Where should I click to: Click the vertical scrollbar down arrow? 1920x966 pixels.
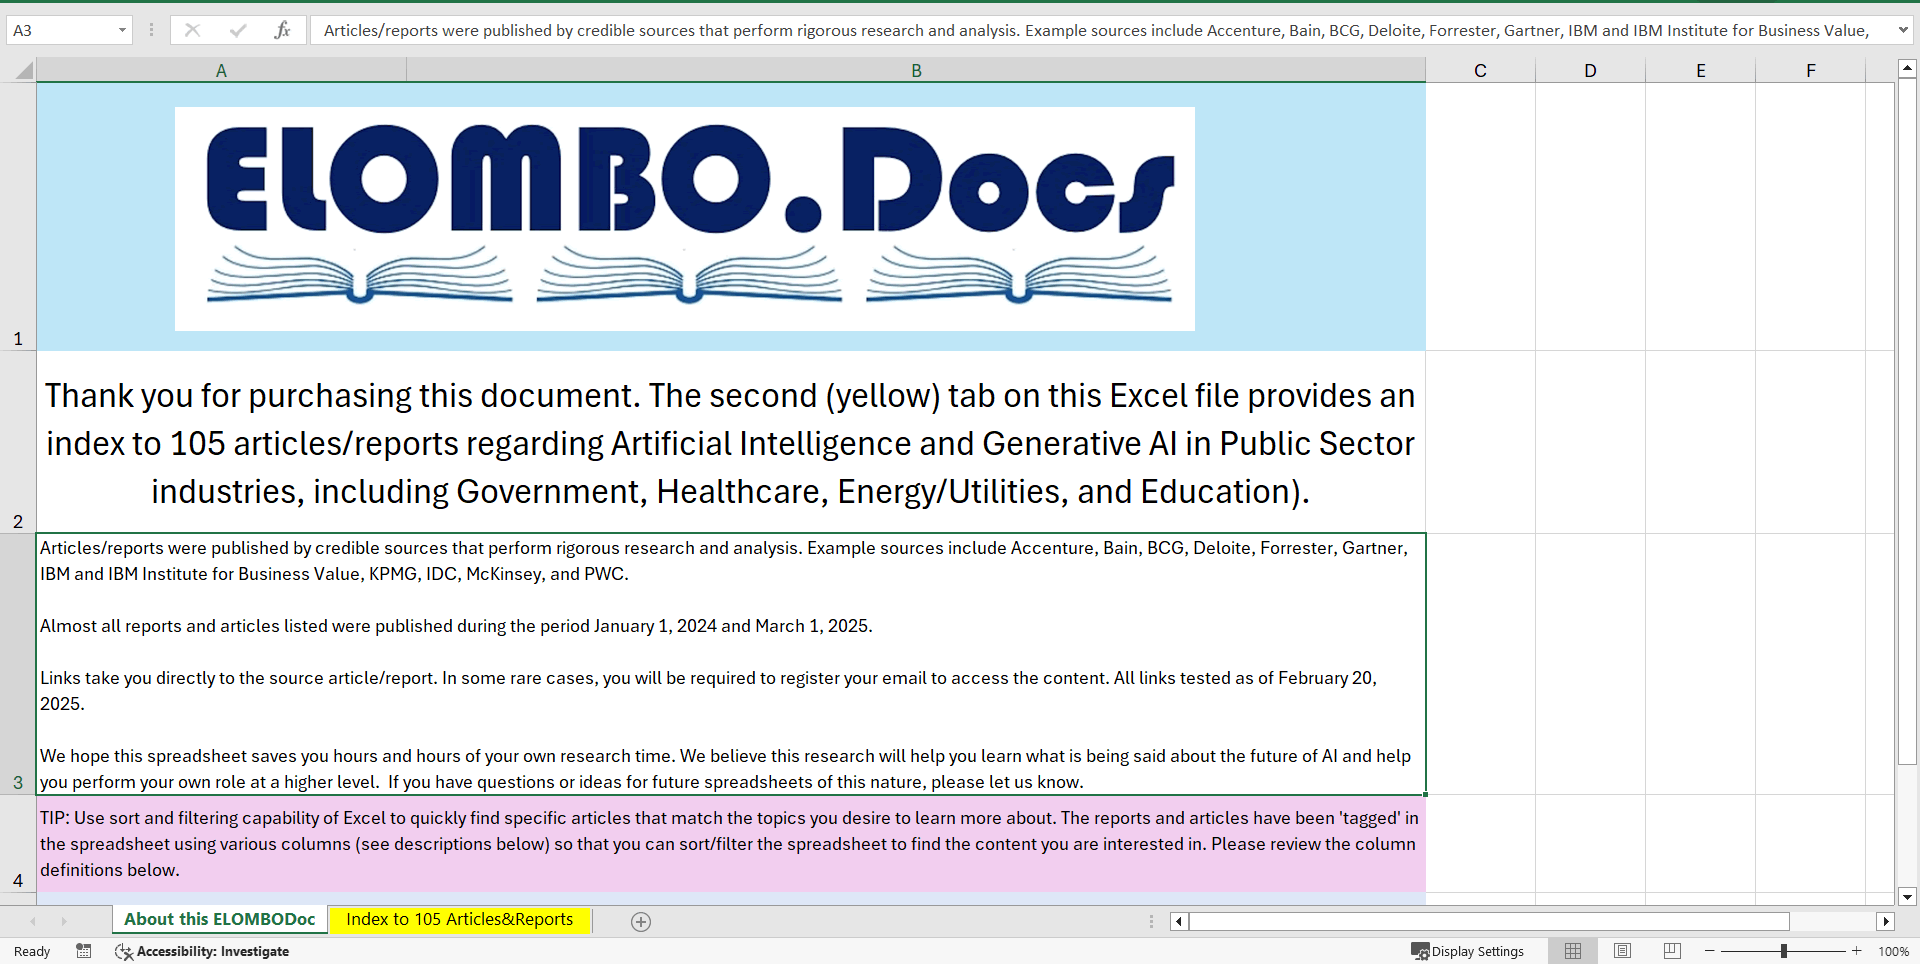1907,897
